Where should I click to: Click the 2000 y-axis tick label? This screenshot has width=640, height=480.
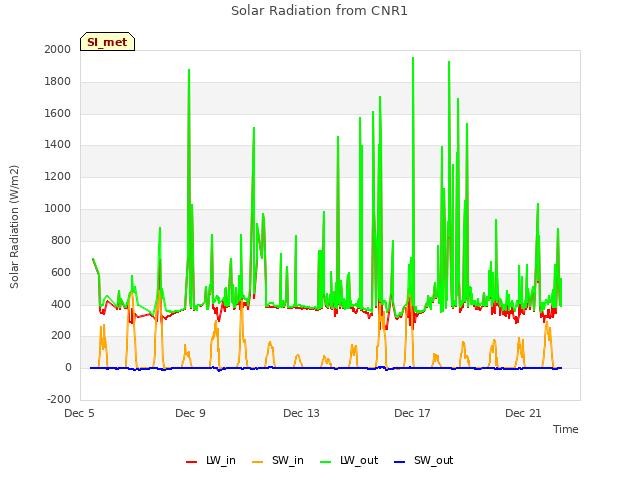tap(58, 49)
